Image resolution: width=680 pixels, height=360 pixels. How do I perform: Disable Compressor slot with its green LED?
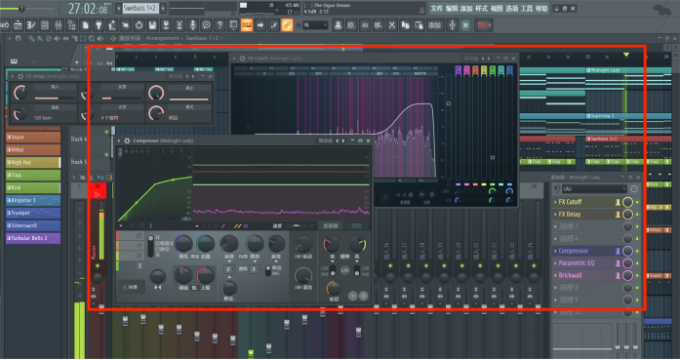(x=637, y=251)
